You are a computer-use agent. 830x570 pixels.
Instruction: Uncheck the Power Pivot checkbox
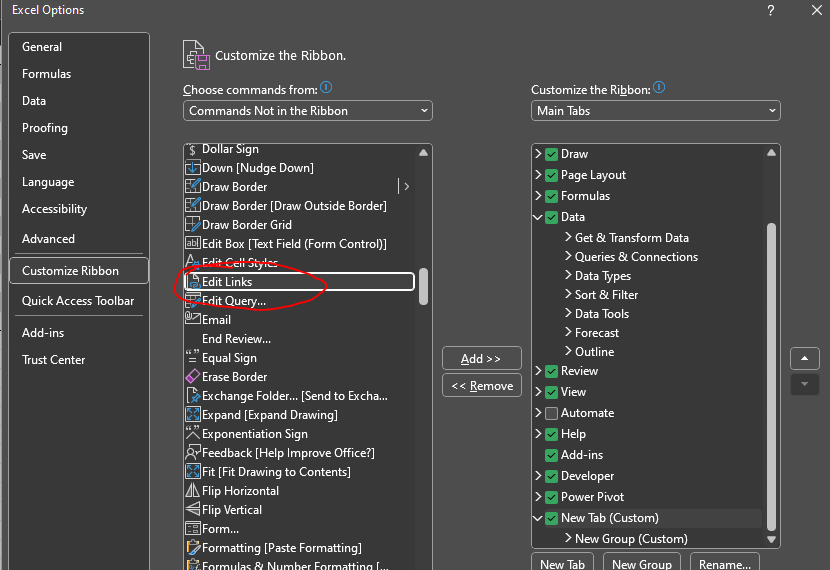(x=551, y=497)
